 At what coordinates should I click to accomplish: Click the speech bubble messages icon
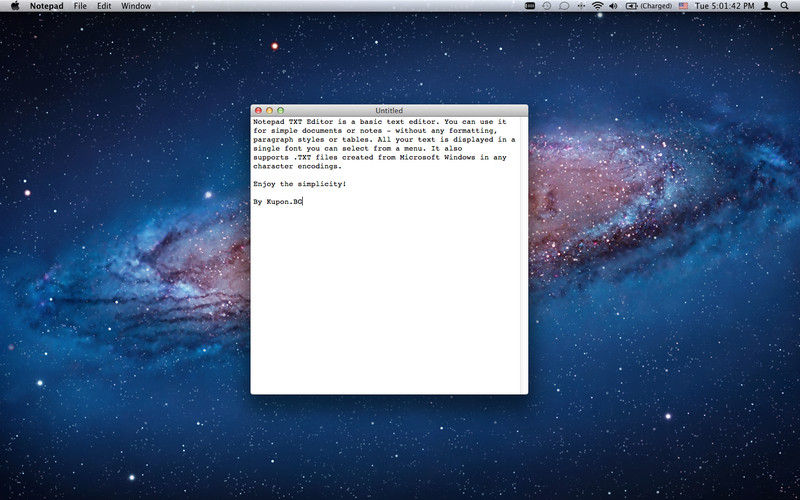pos(564,6)
